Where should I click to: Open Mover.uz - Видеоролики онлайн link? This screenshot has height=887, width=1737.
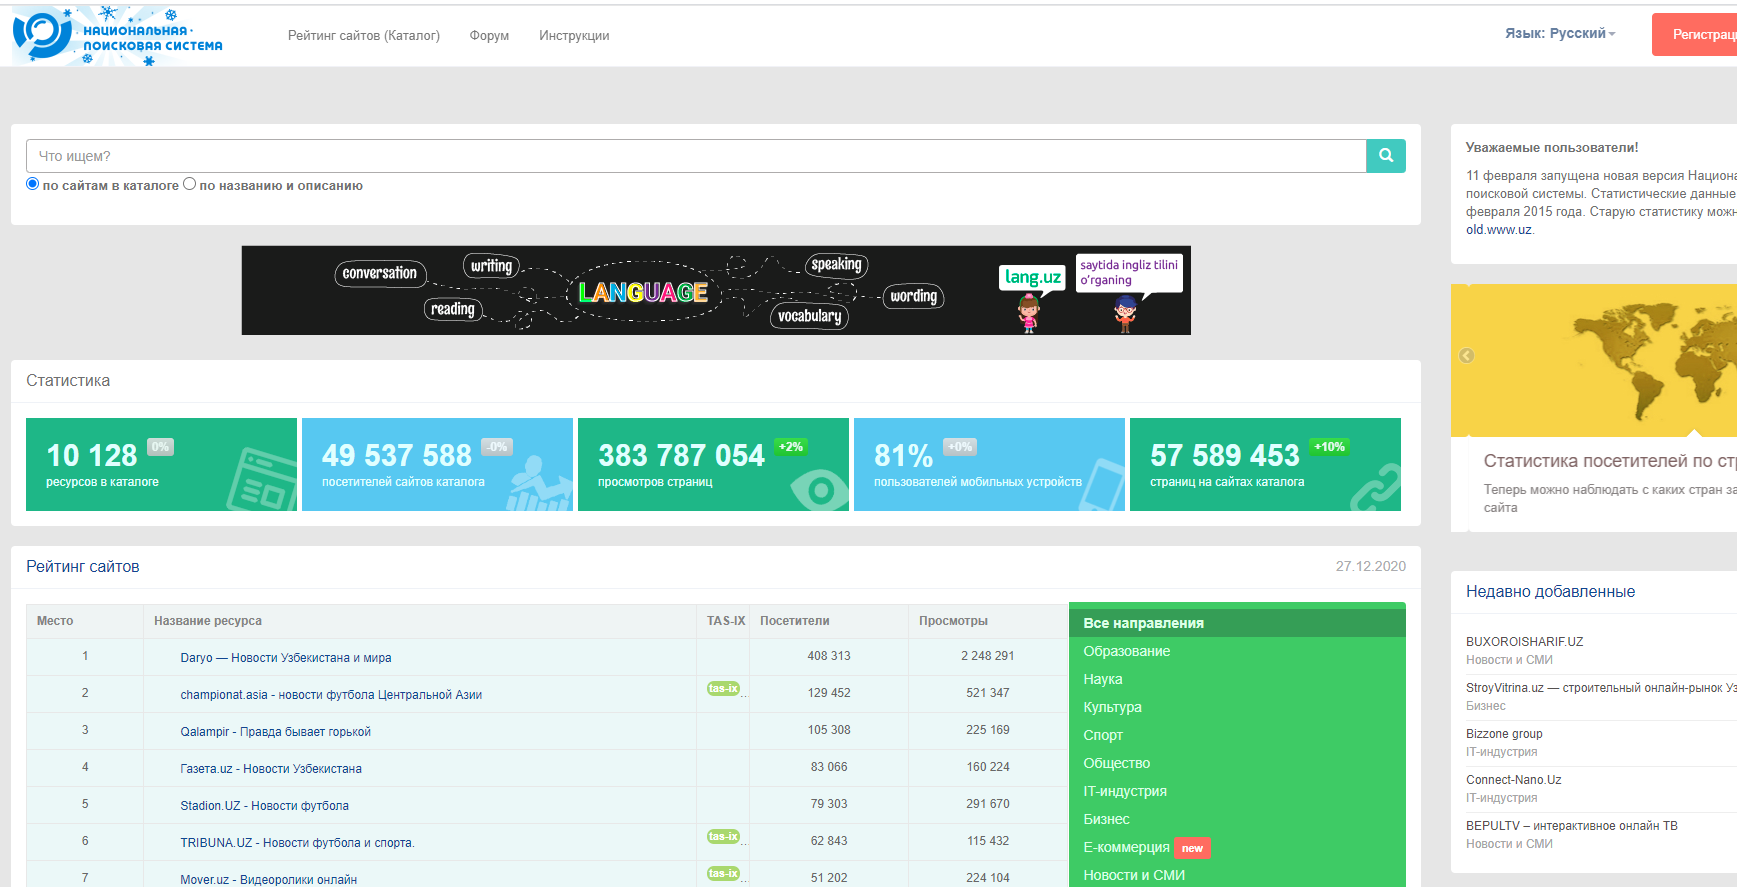[x=268, y=879]
